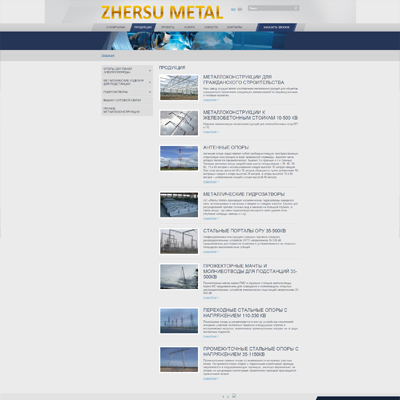Screen dimensions: 400x400
Task: Expand Металлические изделия для подстанций arrow
Action: pos(150,82)
